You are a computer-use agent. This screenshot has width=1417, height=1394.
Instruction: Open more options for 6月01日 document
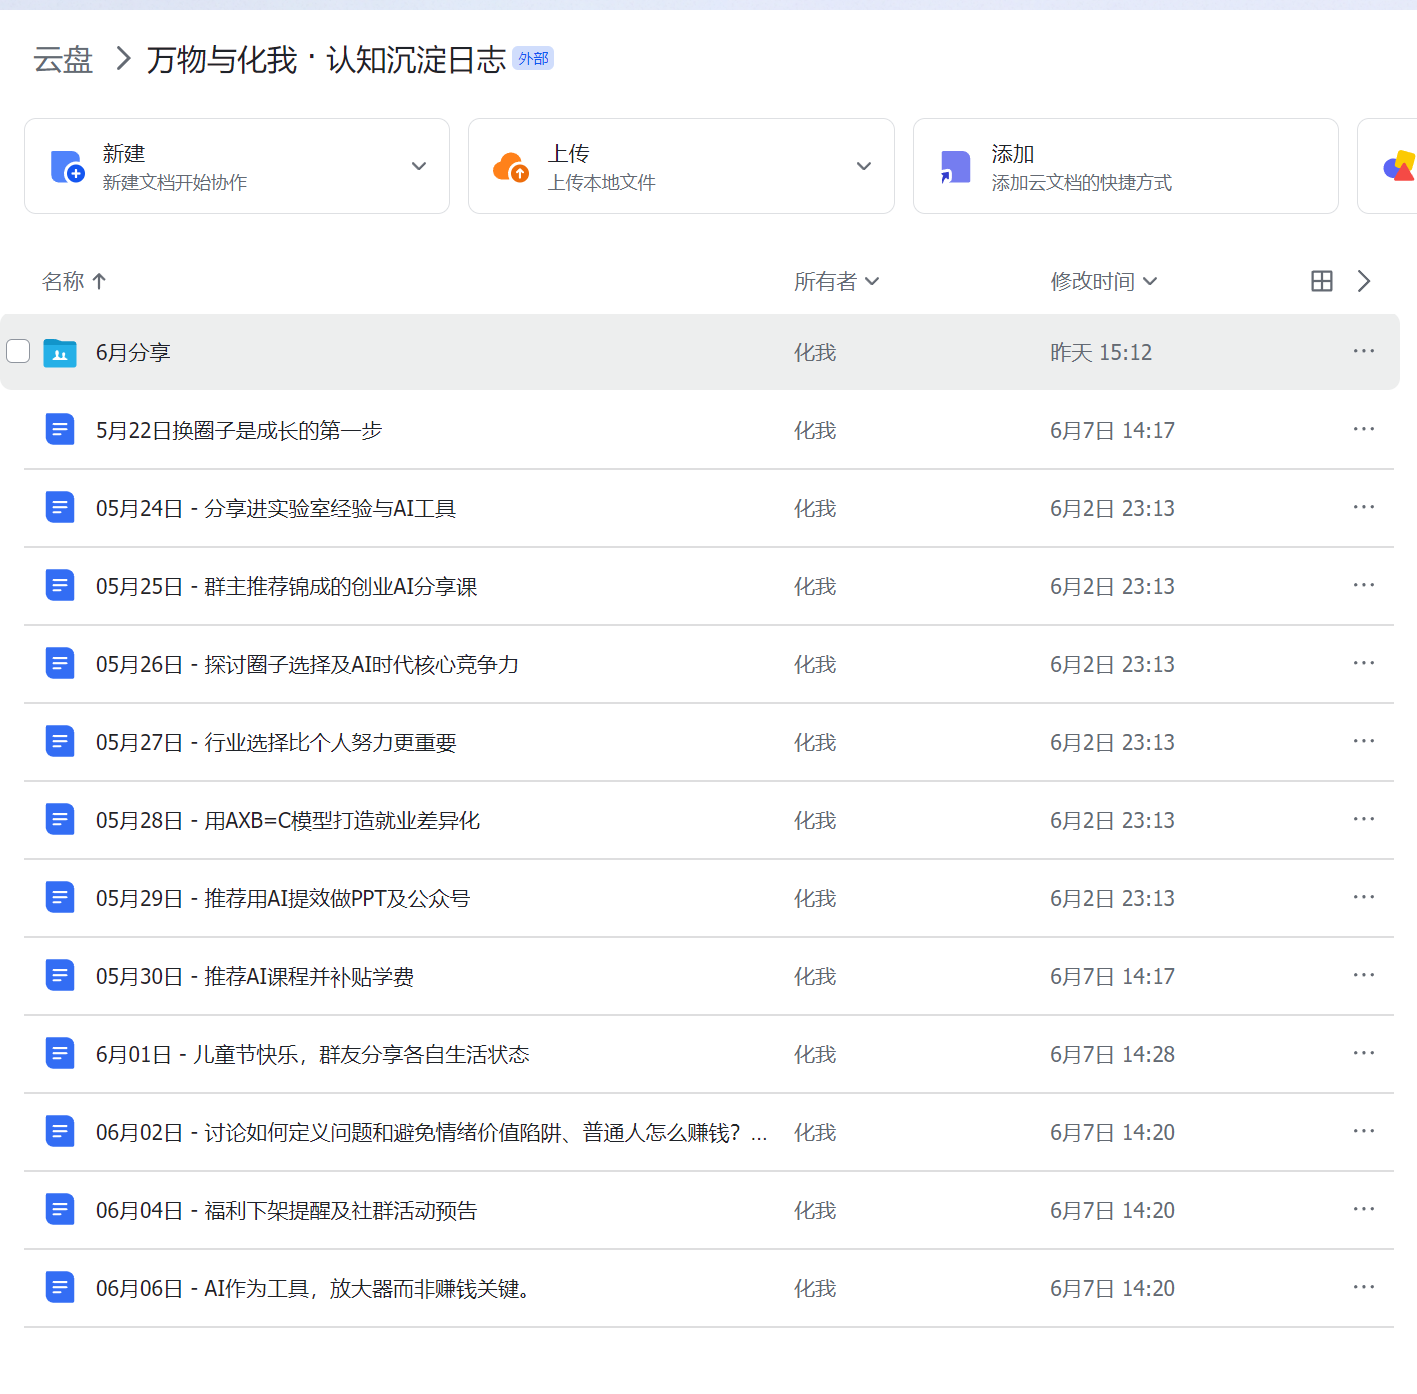1364,1053
